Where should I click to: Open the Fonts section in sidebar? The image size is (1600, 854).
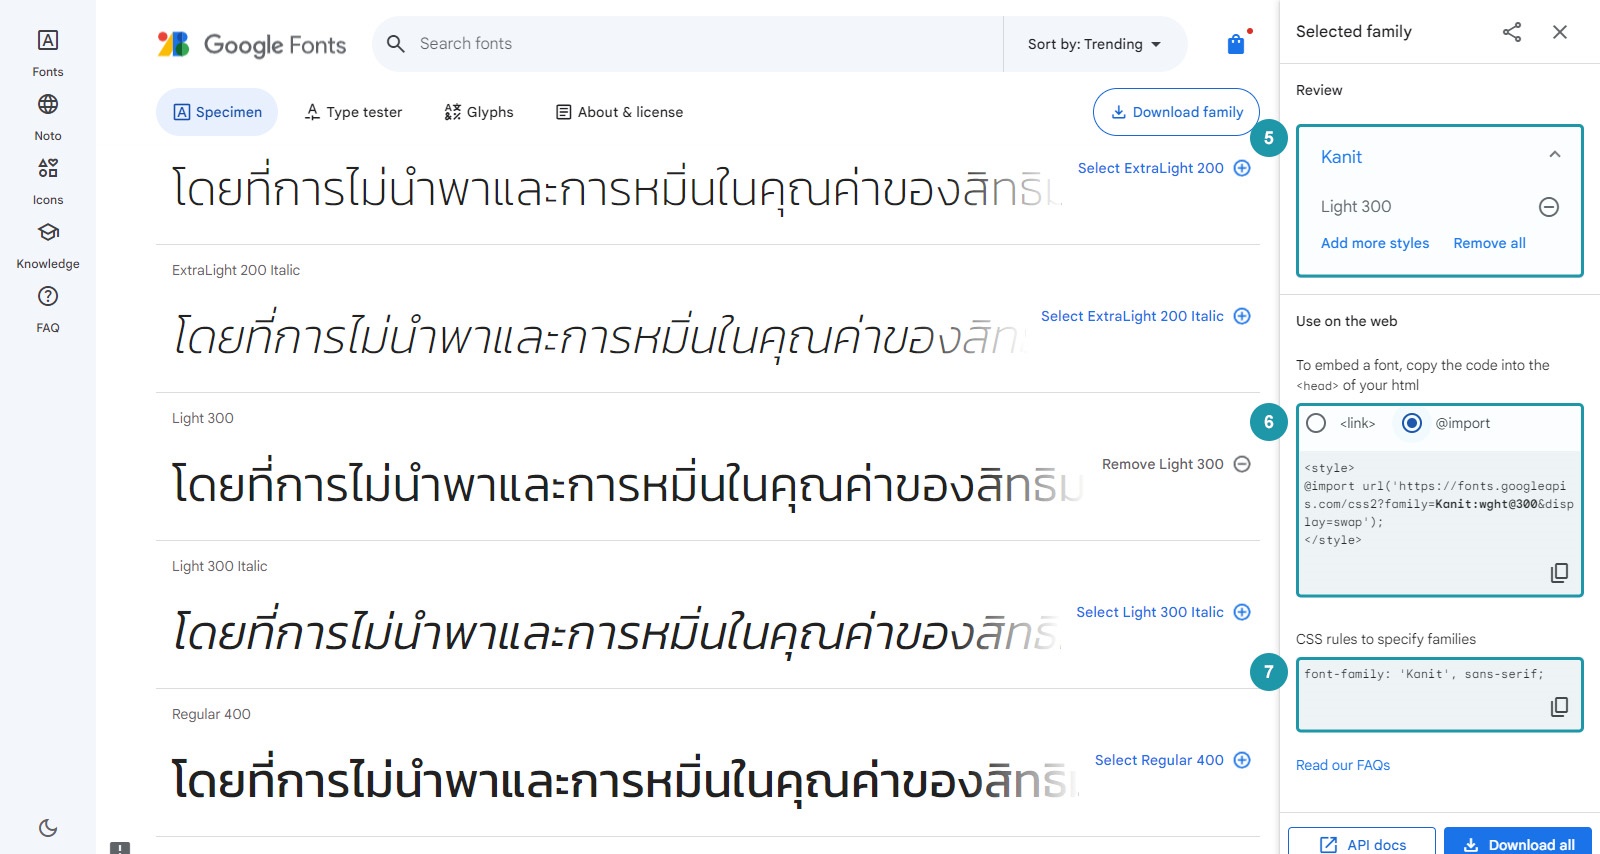coord(48,53)
